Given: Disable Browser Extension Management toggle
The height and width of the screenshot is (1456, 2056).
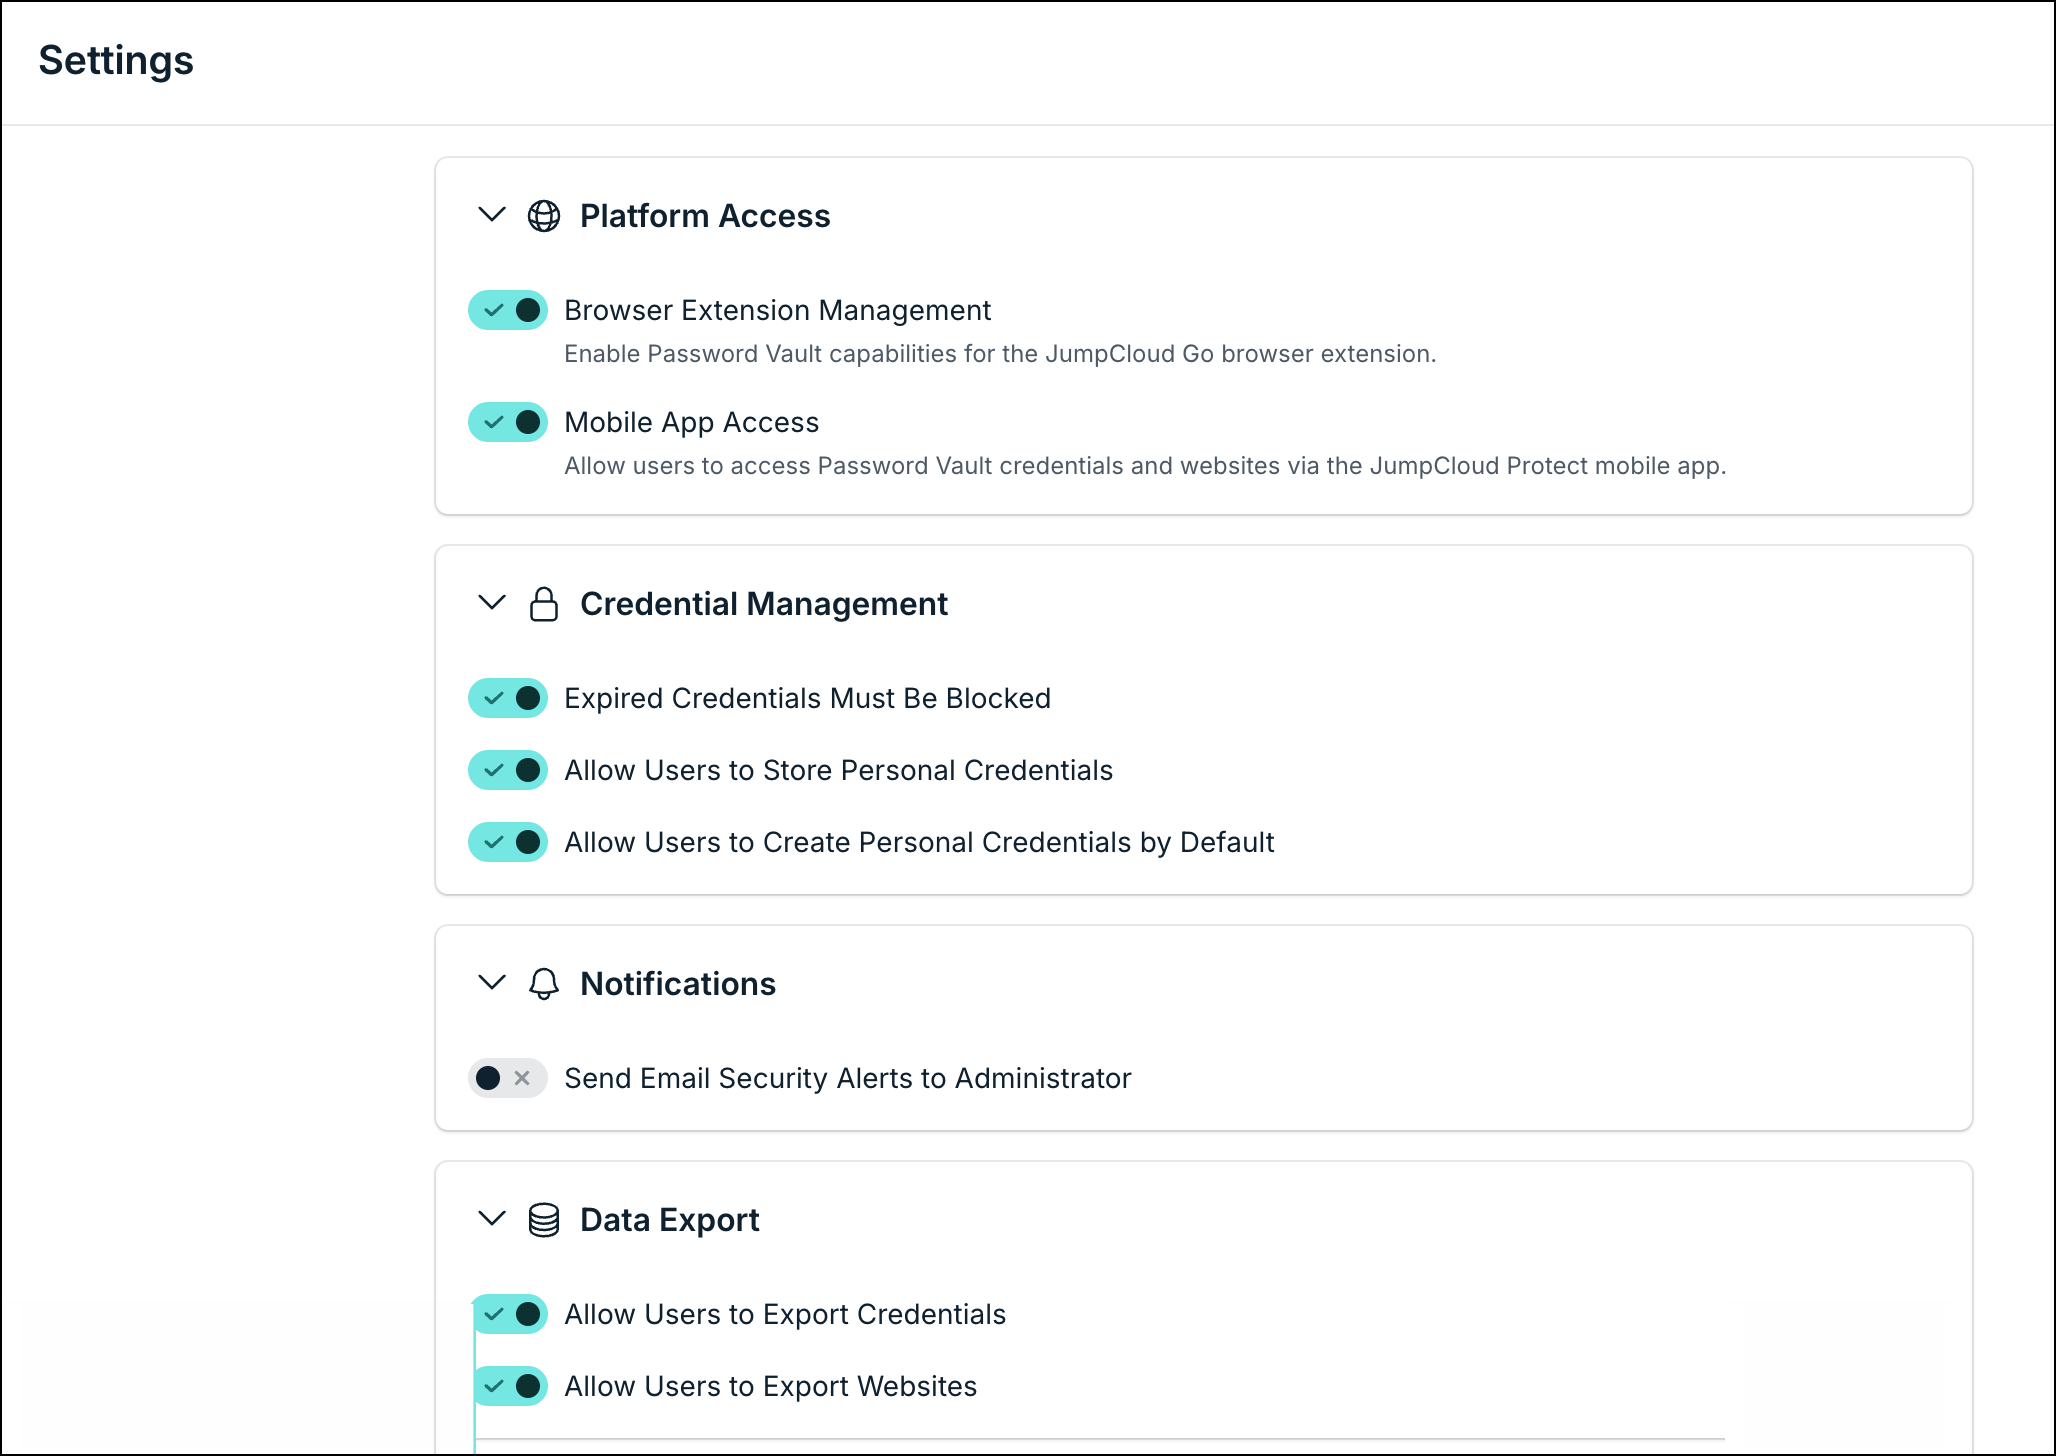Looking at the screenshot, I should [508, 310].
